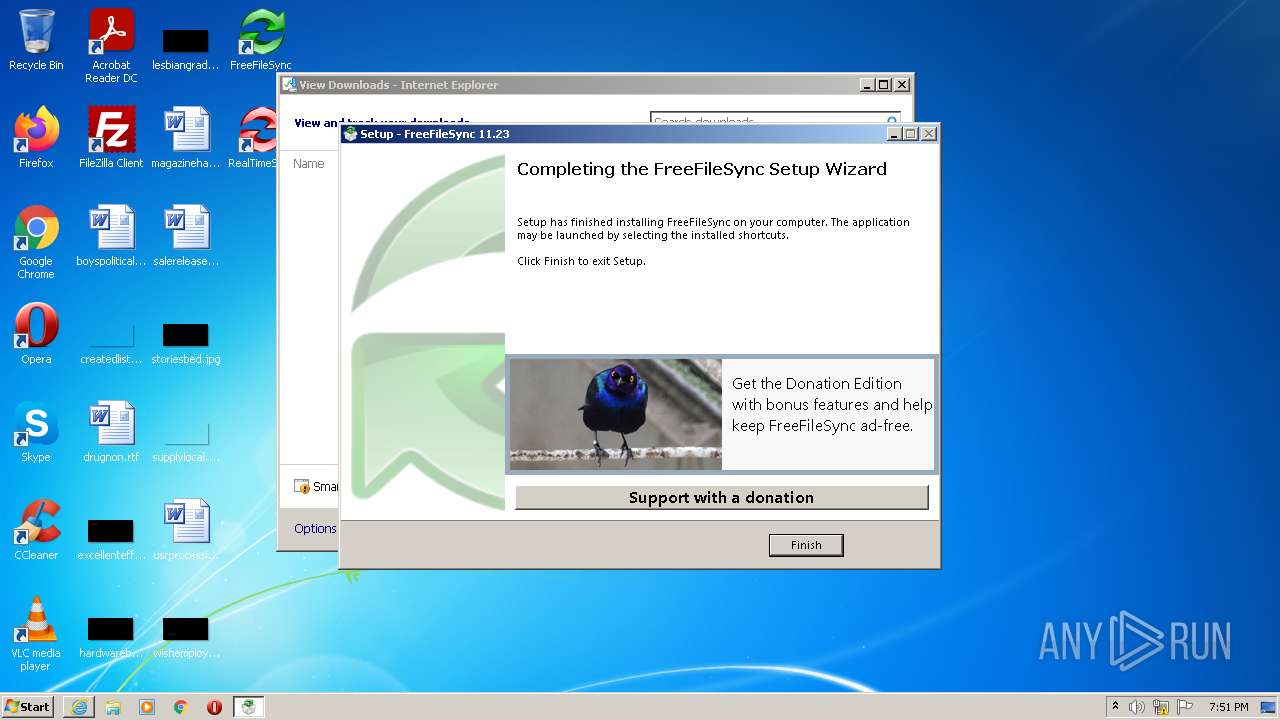
Task: Open Acrobat Reader DC desktop shortcut
Action: coord(111,46)
